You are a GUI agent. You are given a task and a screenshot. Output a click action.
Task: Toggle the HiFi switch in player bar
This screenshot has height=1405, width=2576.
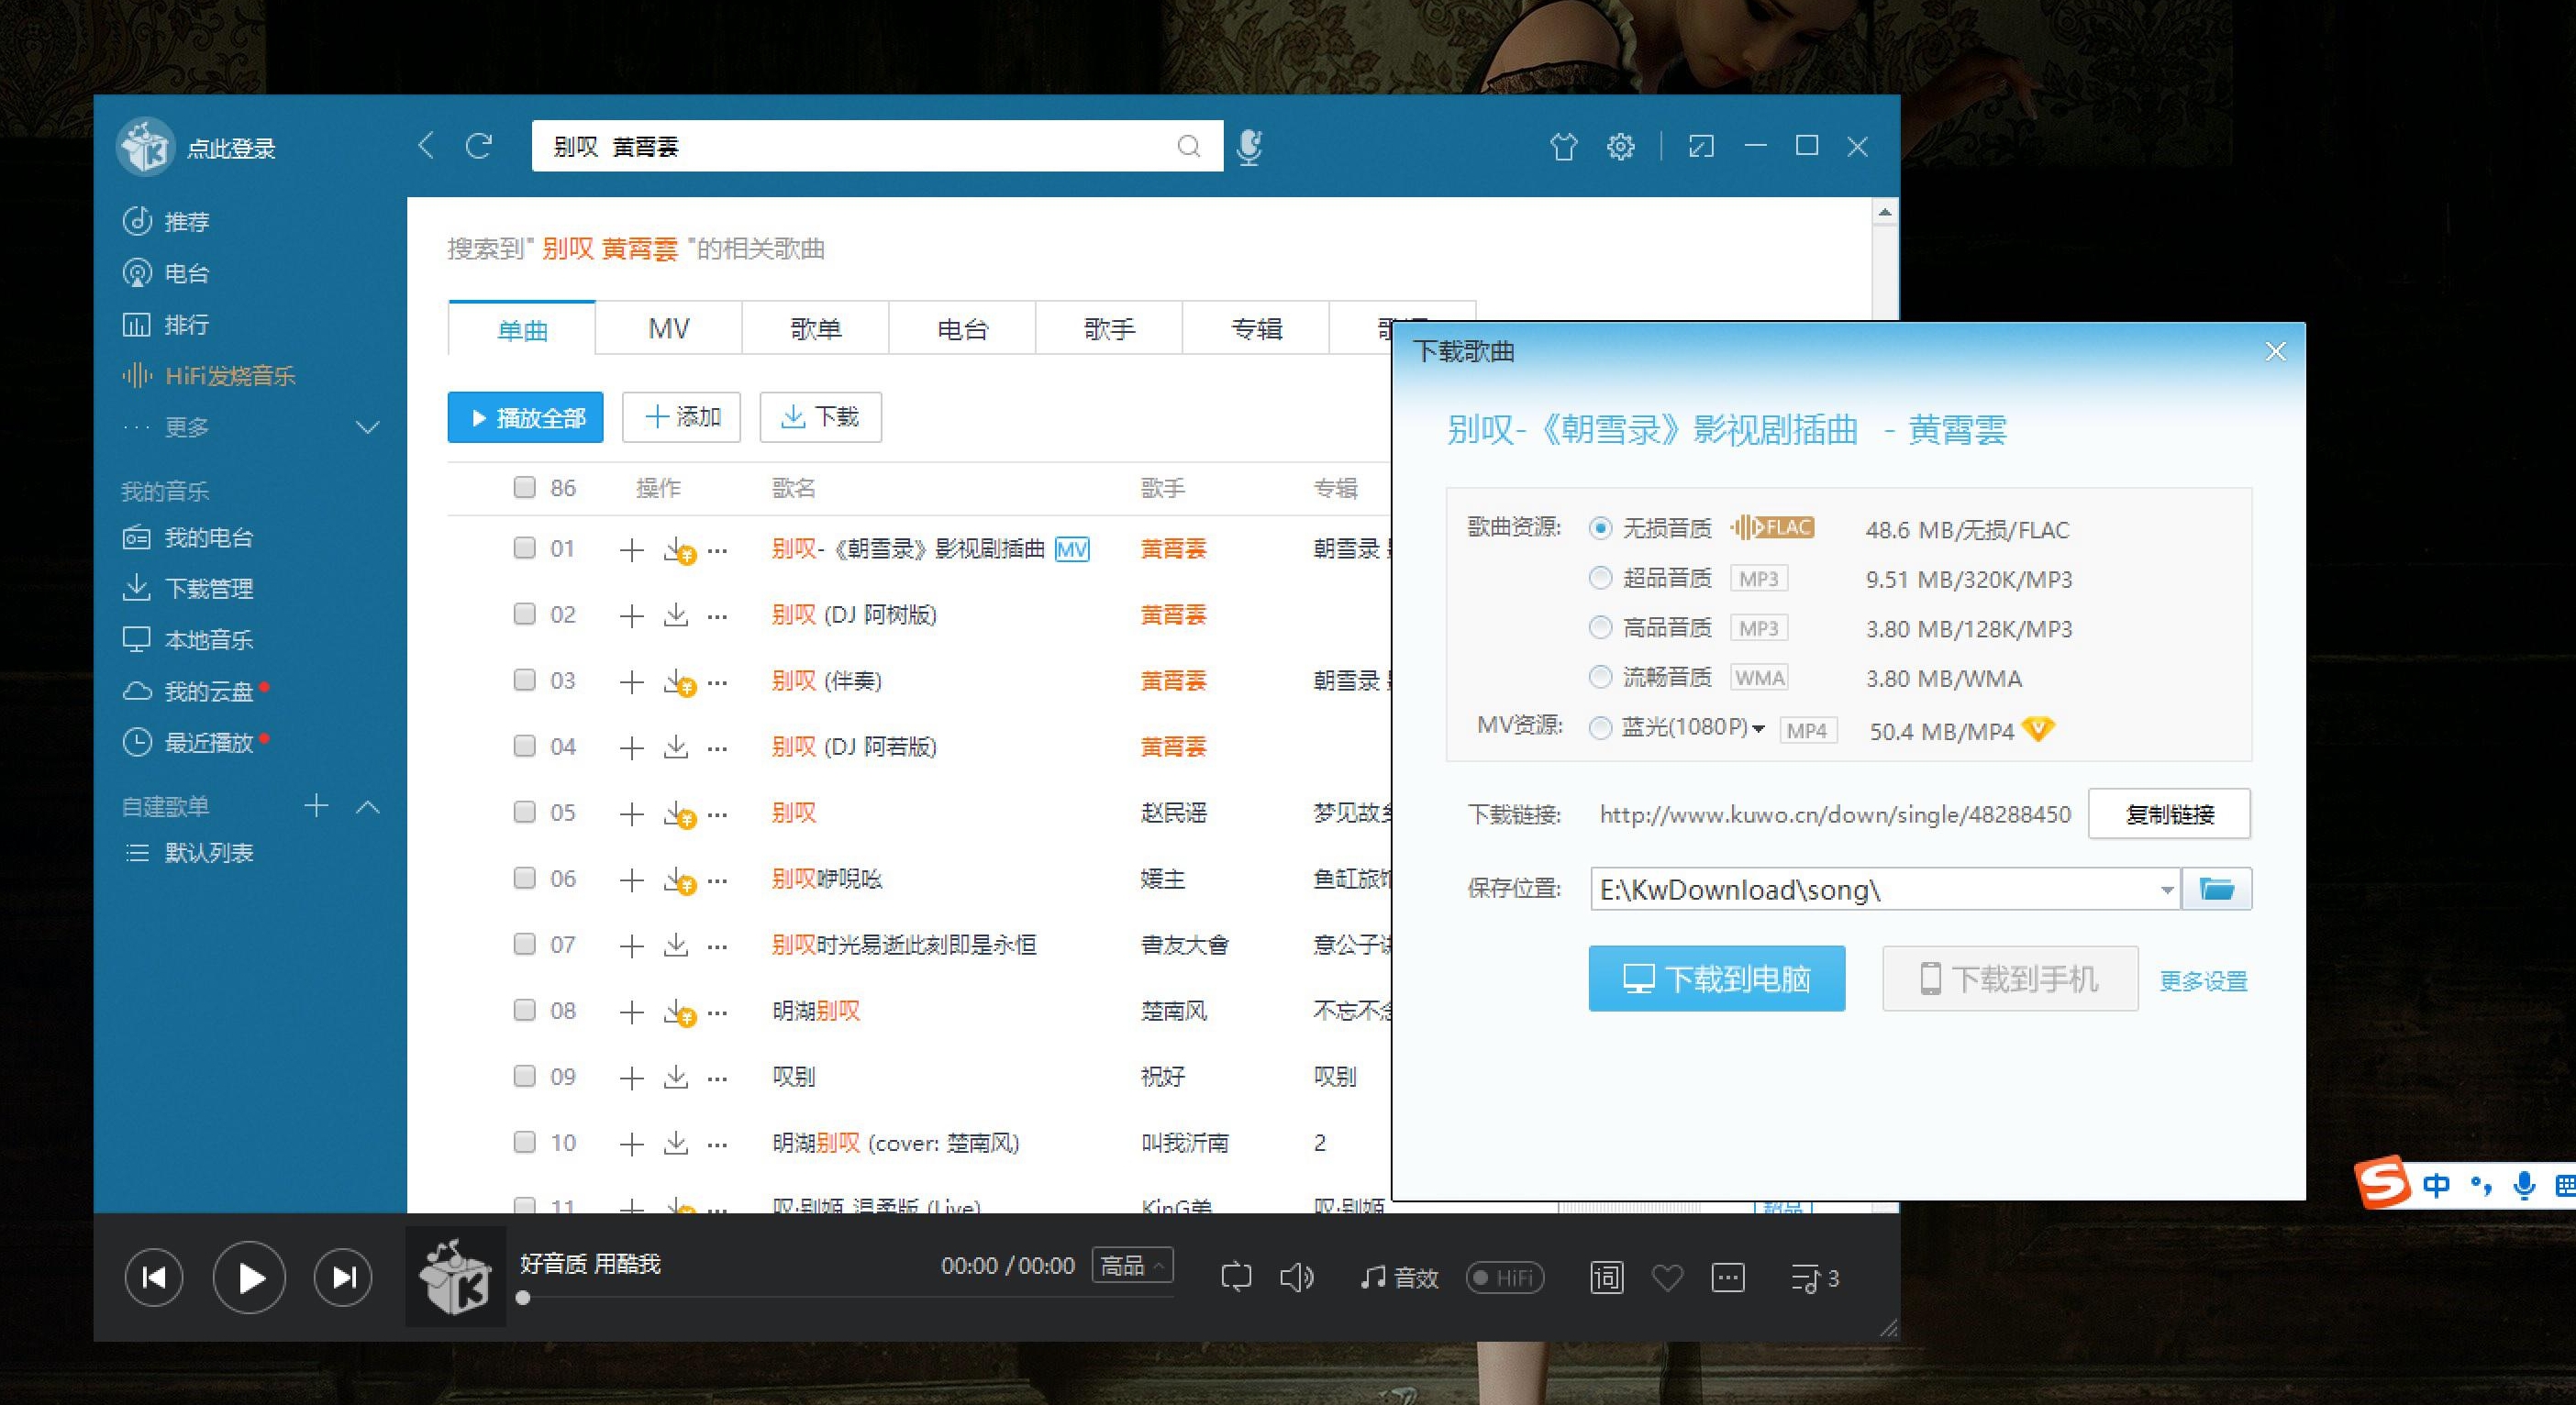coord(1504,1277)
